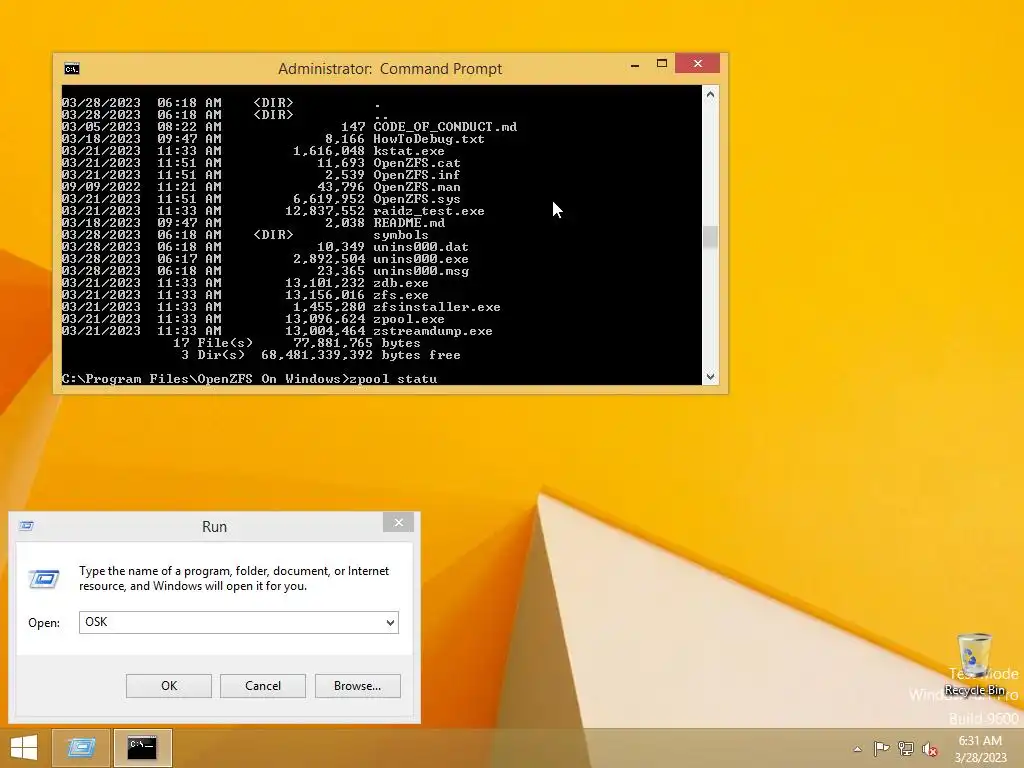
Task: Click unins000.dat in the listing
Action: point(421,247)
